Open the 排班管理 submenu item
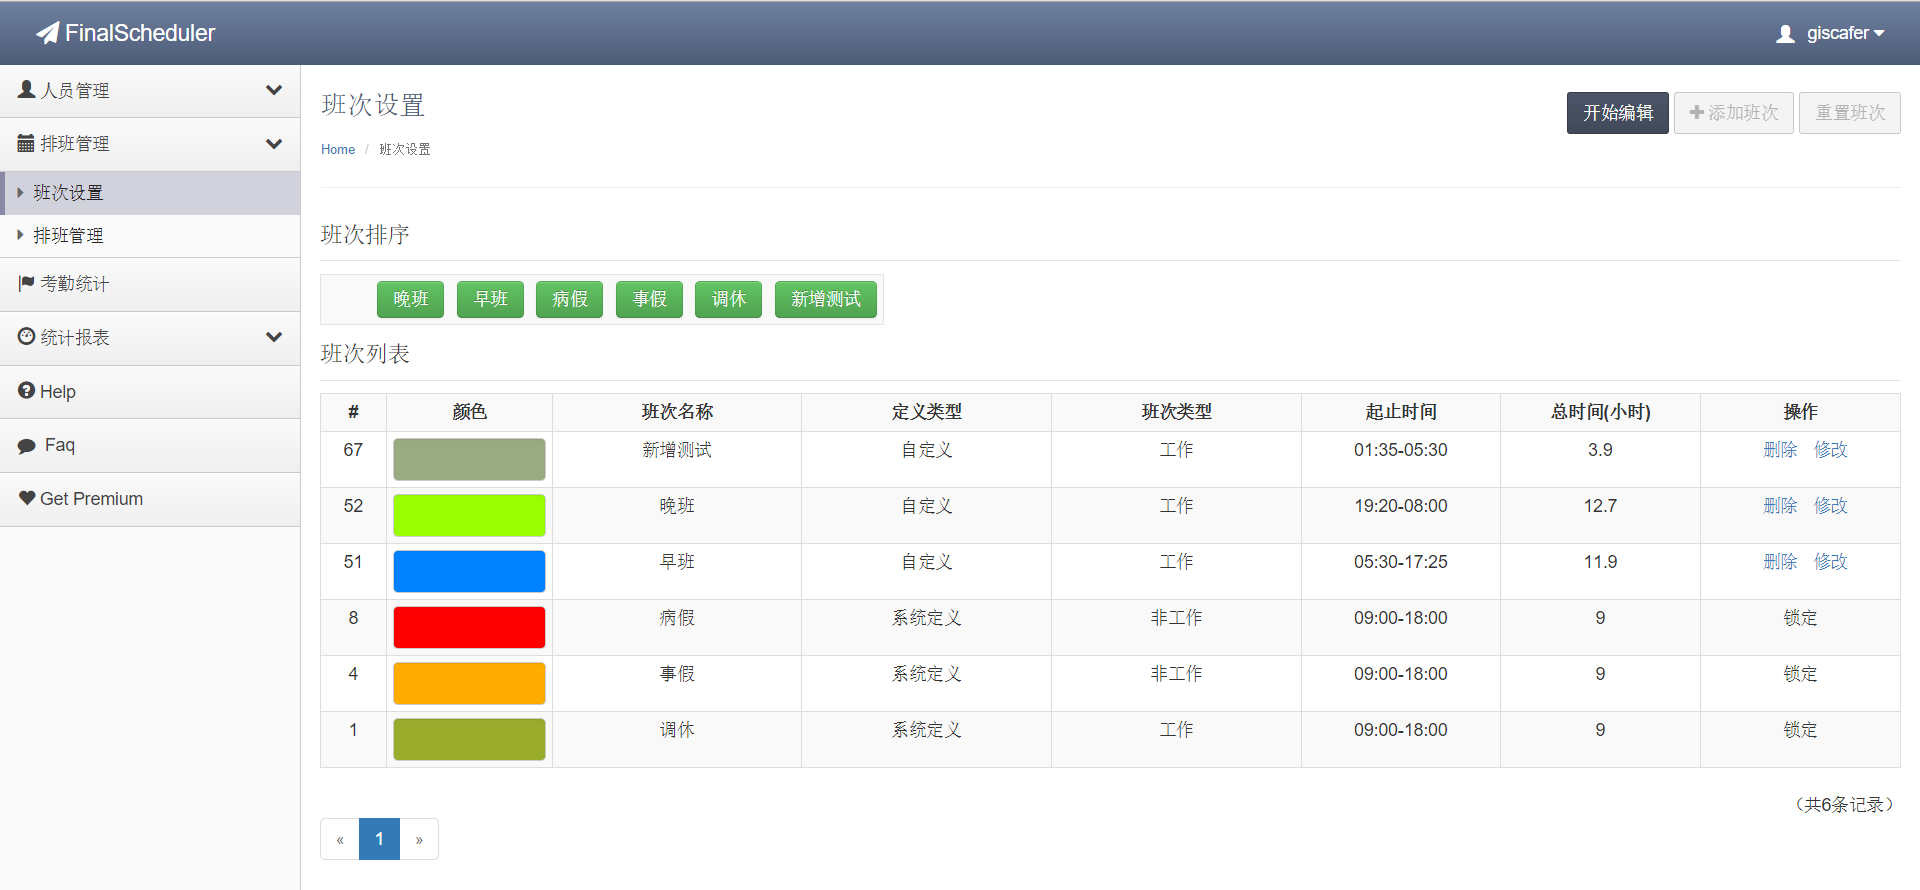 68,236
